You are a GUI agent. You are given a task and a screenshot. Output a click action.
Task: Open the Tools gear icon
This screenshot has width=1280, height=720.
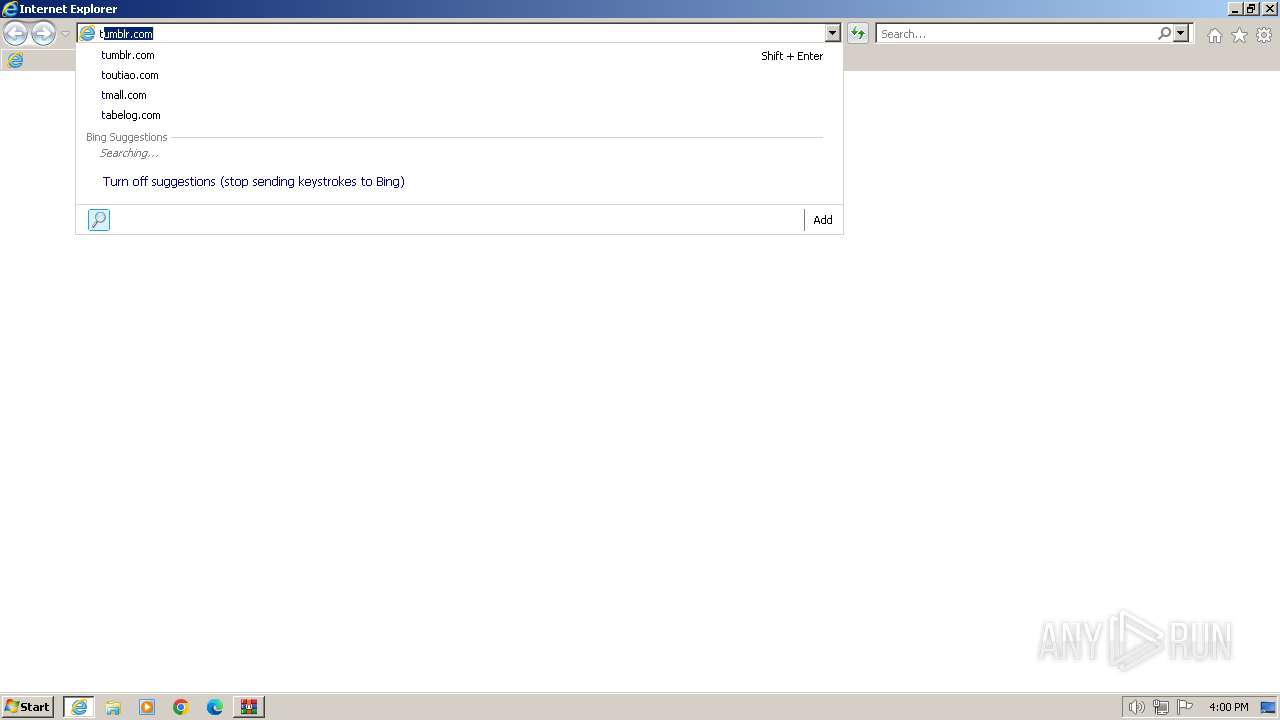(x=1264, y=35)
